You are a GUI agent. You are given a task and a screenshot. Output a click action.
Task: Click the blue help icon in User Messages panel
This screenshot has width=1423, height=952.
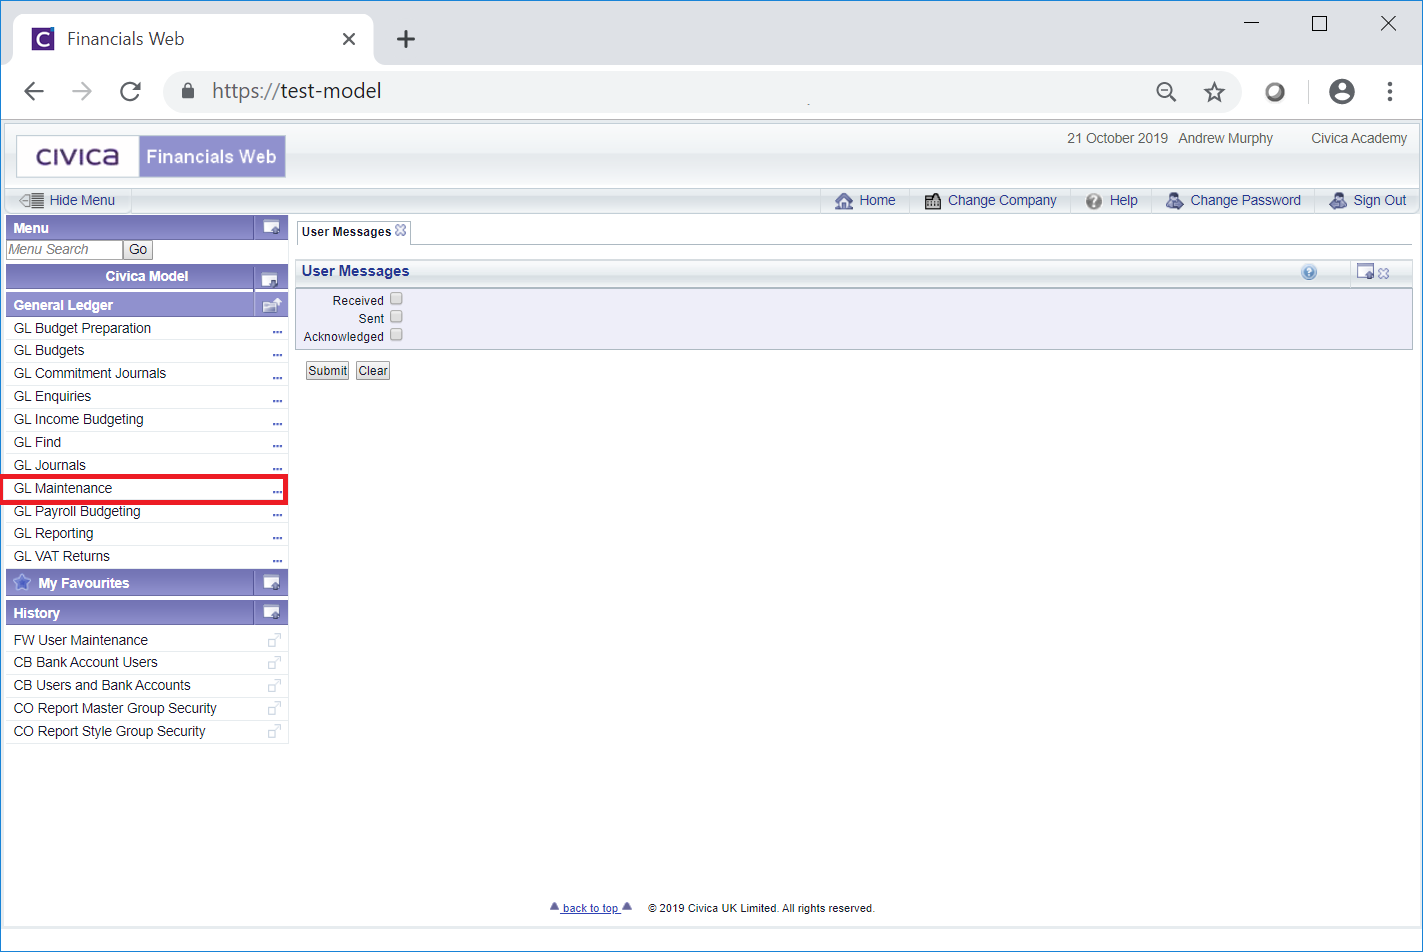click(x=1309, y=272)
